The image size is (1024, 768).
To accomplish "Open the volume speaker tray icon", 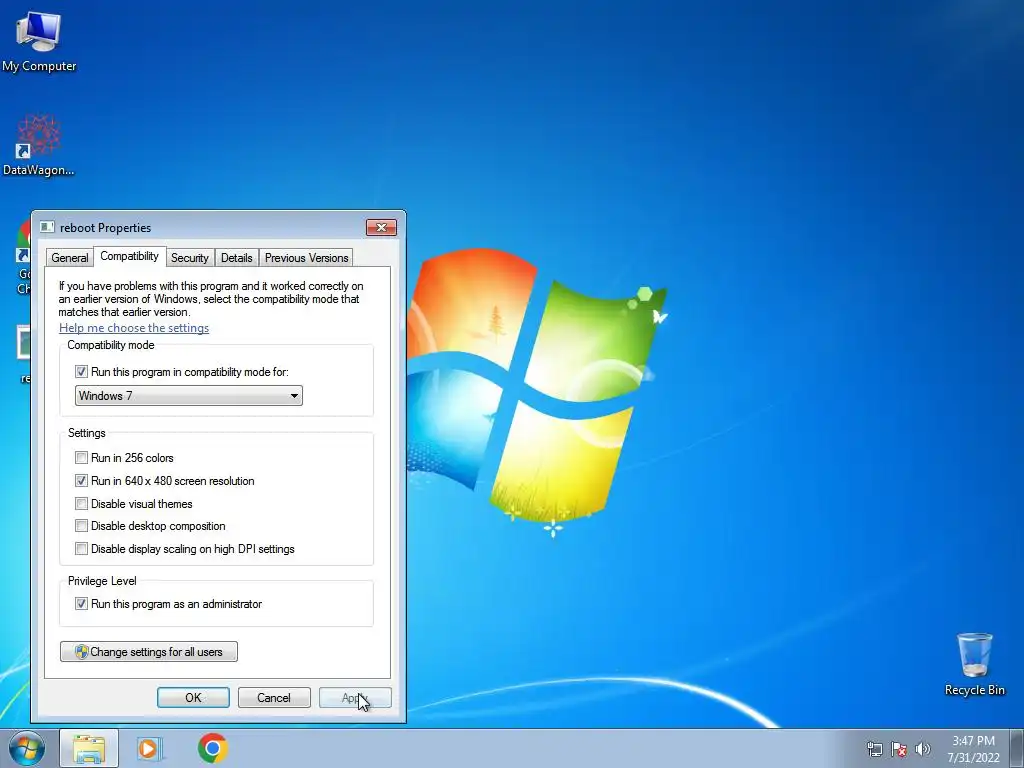I will pyautogui.click(x=923, y=749).
